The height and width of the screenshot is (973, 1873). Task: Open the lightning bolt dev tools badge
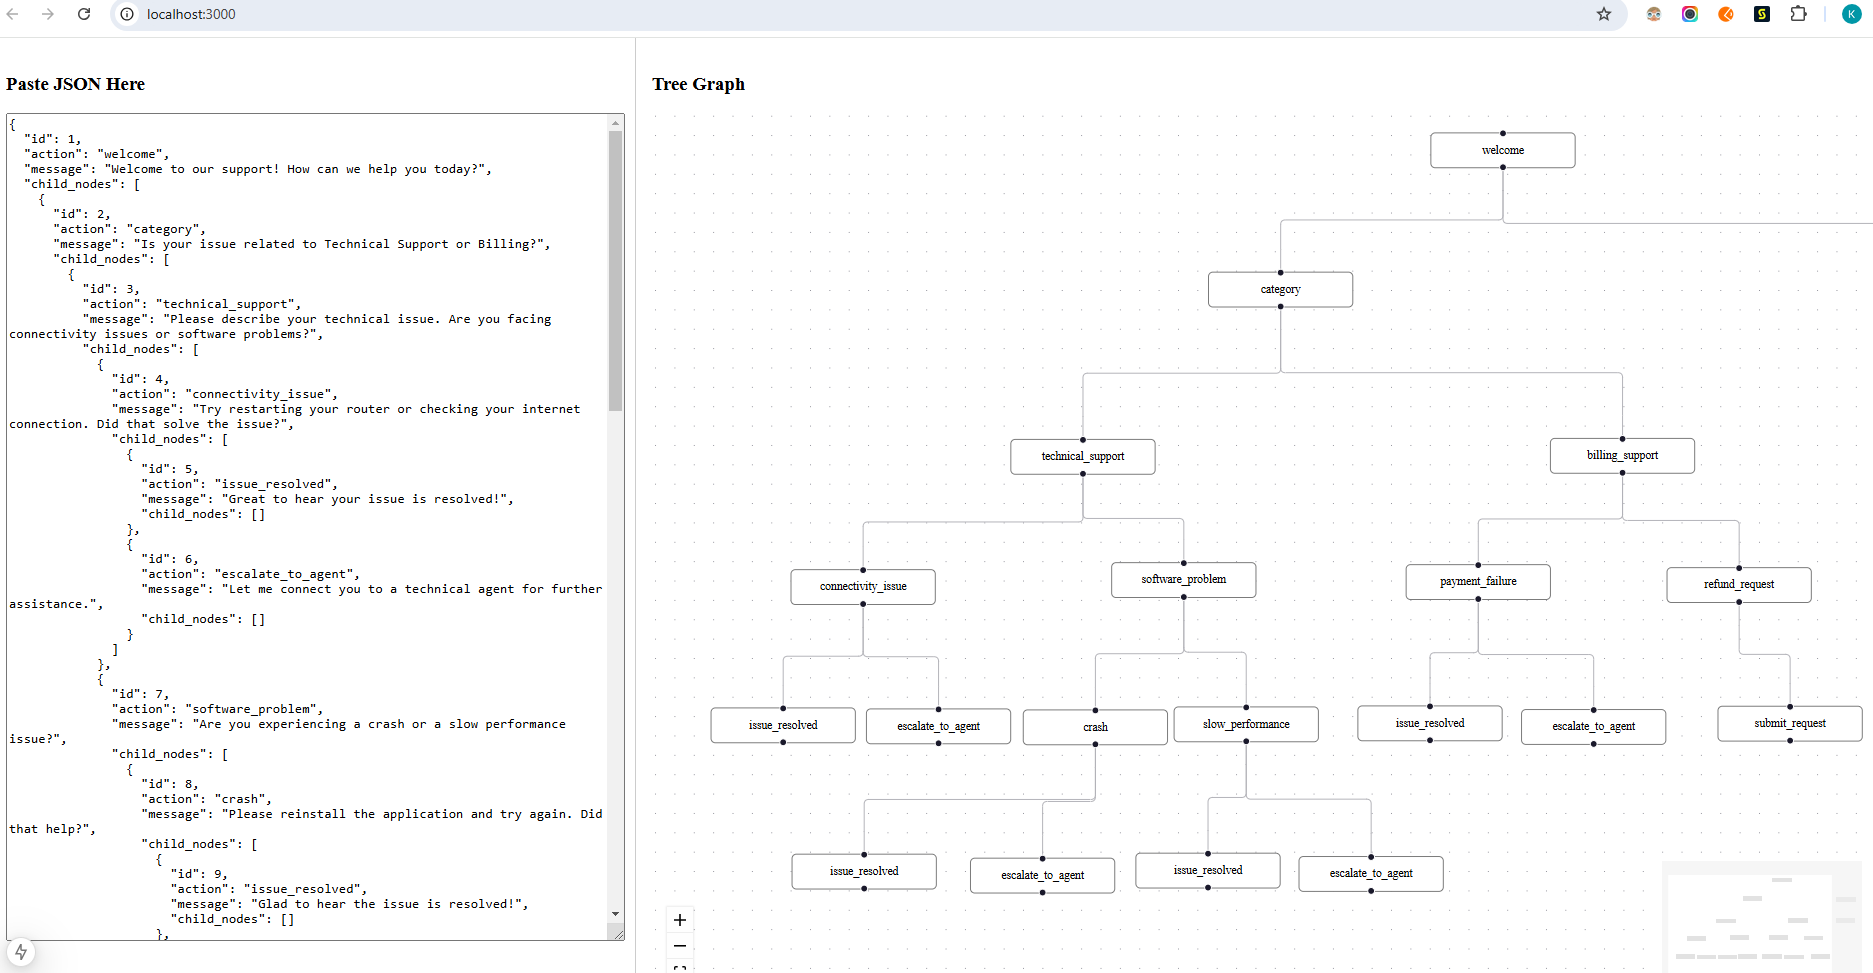point(20,952)
